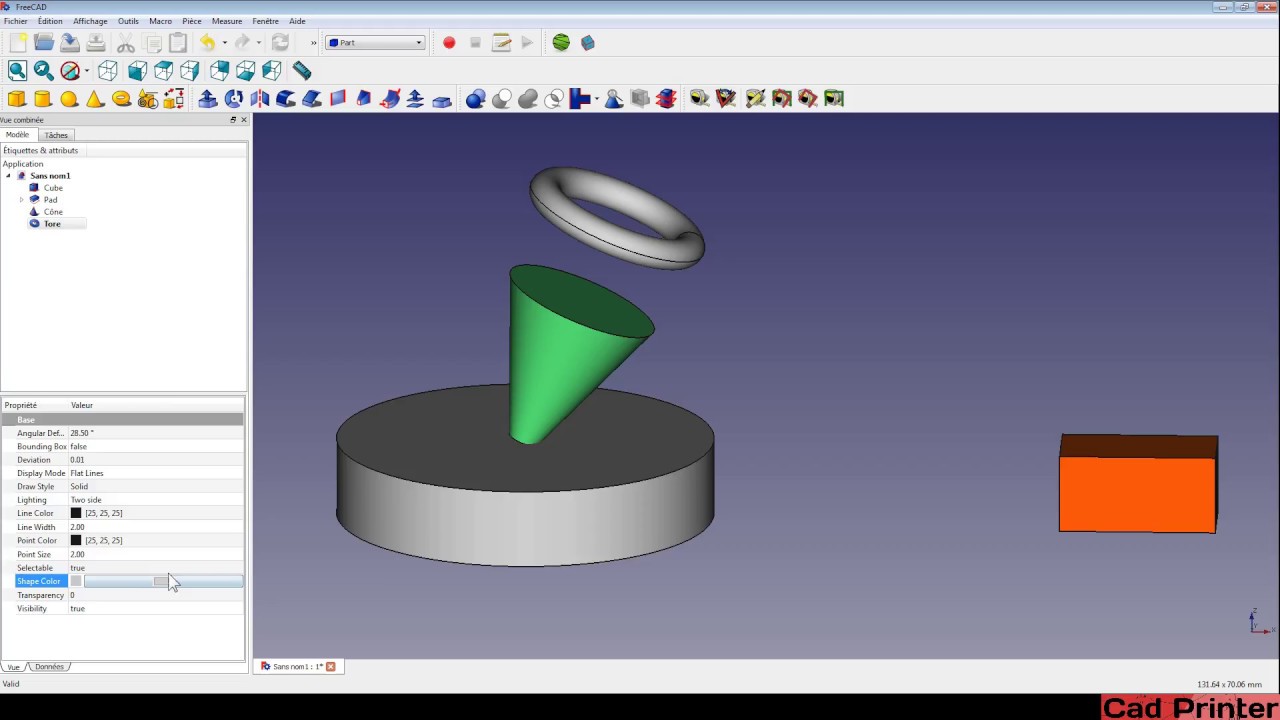Open the parametric primitives creation tool

click(x=147, y=98)
